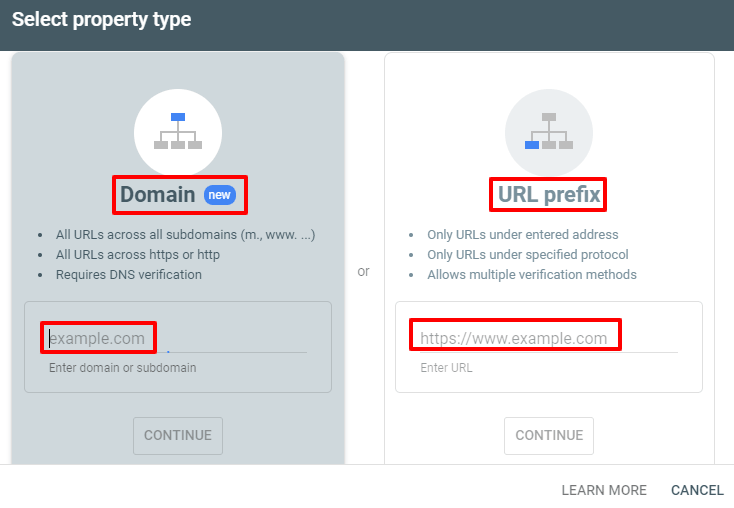Viewport: 734px width, 508px height.
Task: Click "All URLs across https or http" bullet
Action: [138, 255]
